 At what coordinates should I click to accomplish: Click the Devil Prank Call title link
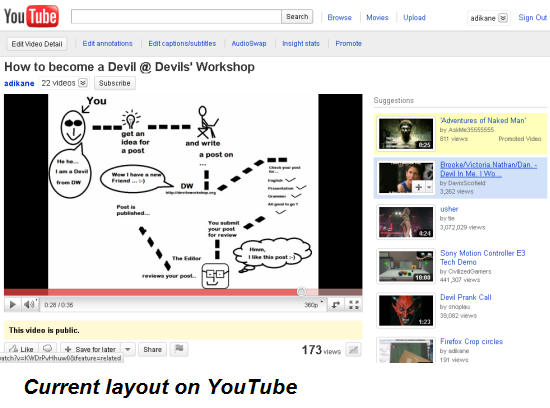(465, 297)
